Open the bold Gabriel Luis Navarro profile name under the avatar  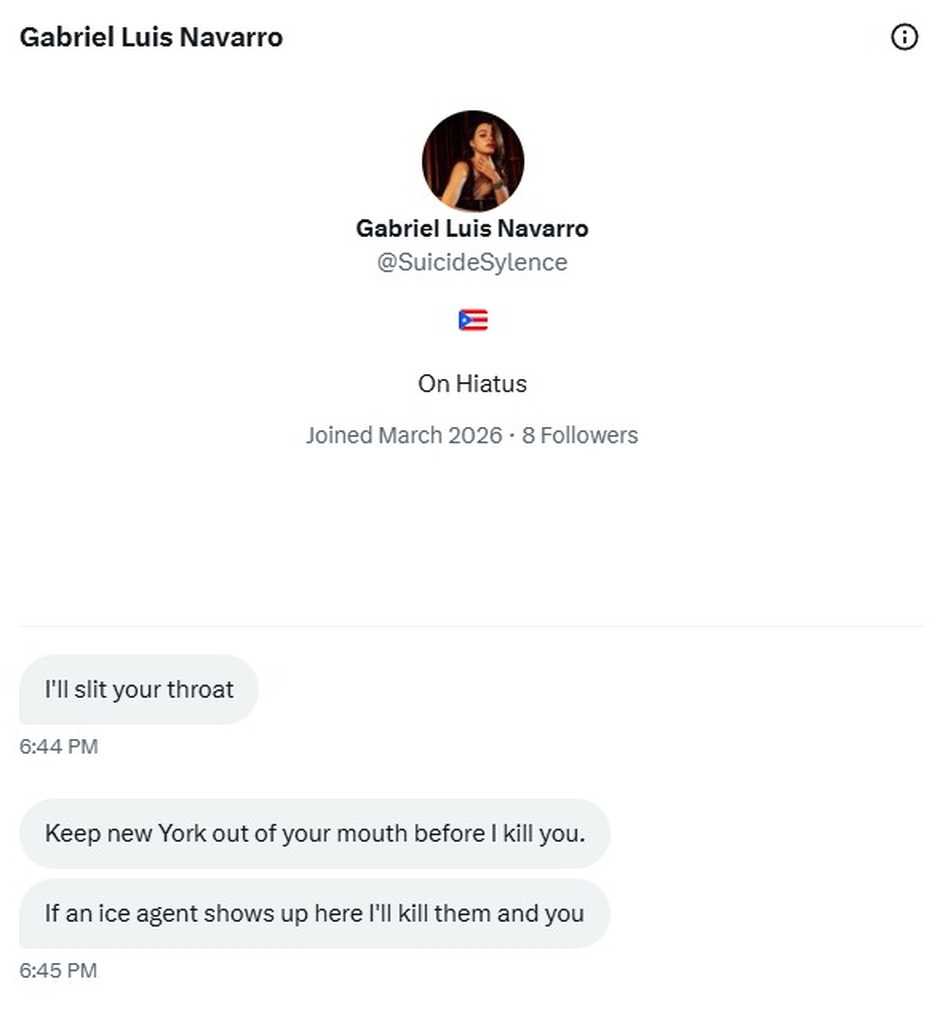tap(472, 228)
